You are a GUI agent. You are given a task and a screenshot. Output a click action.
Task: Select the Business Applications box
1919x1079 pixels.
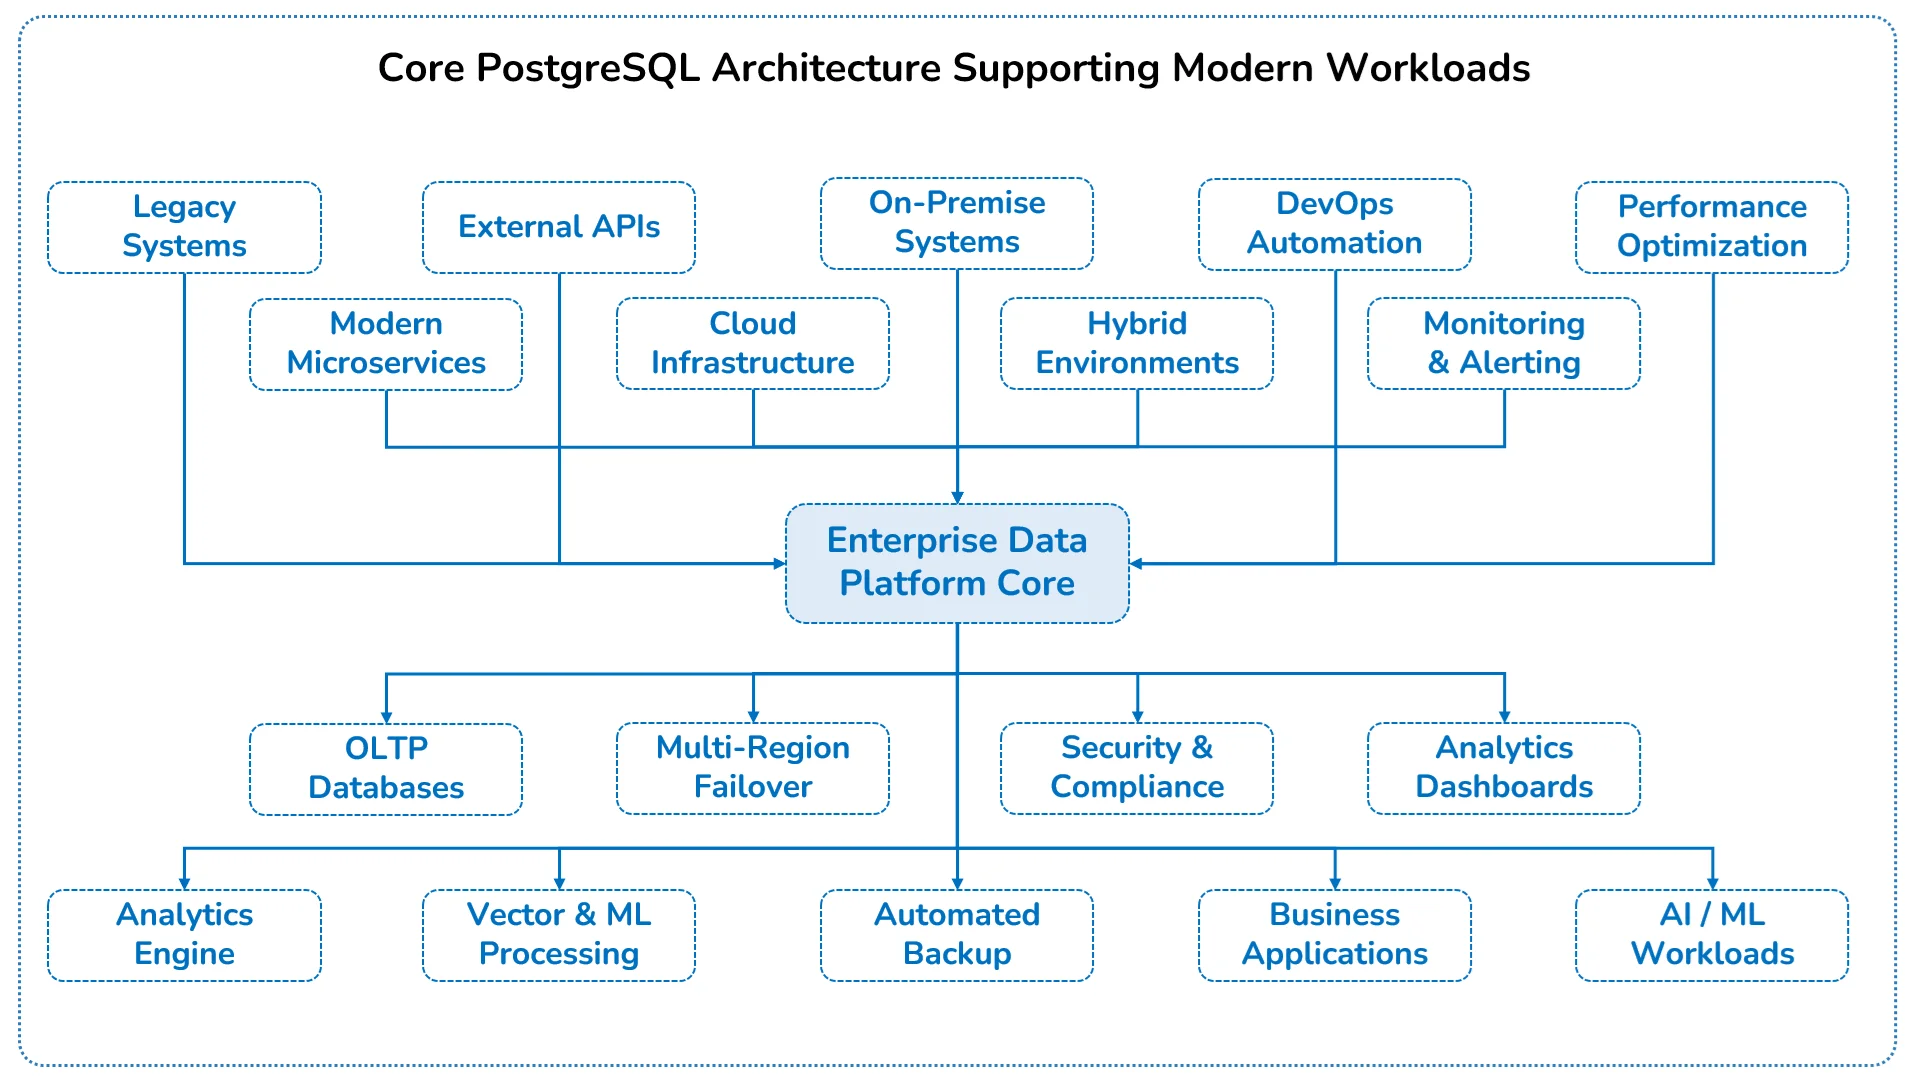tap(1335, 935)
